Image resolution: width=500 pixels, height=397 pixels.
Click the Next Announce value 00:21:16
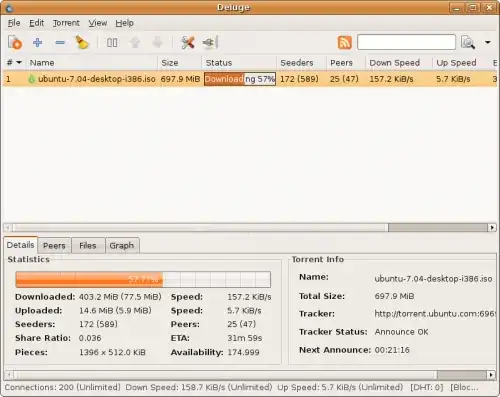(392, 350)
